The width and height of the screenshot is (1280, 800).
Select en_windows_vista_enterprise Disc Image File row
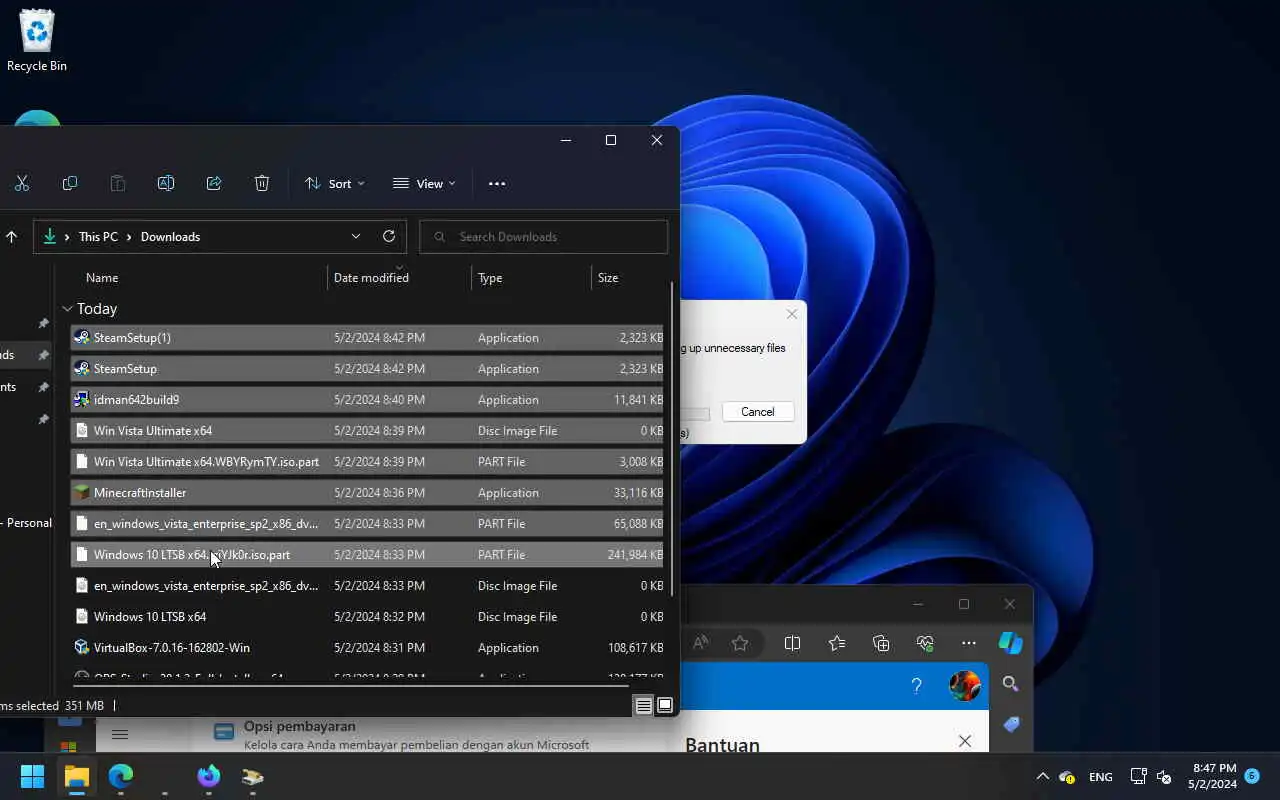coord(367,586)
